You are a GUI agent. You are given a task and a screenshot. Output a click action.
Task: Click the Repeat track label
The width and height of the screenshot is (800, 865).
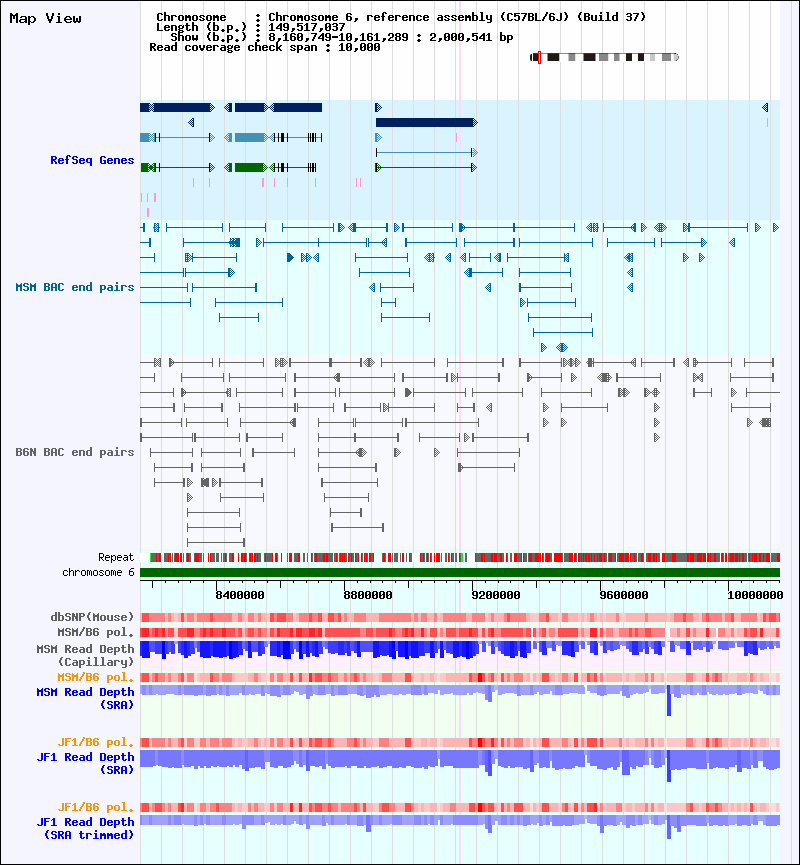tap(116, 557)
